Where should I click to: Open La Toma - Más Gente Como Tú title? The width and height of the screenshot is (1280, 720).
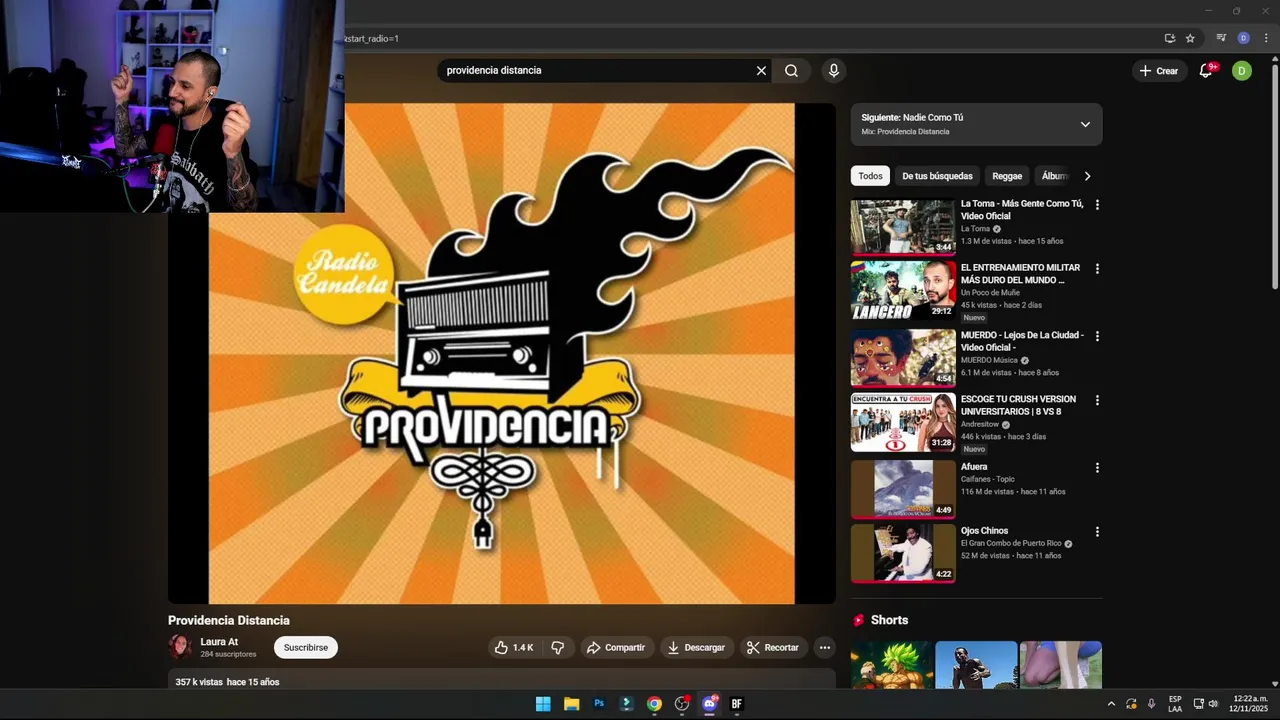point(1022,210)
